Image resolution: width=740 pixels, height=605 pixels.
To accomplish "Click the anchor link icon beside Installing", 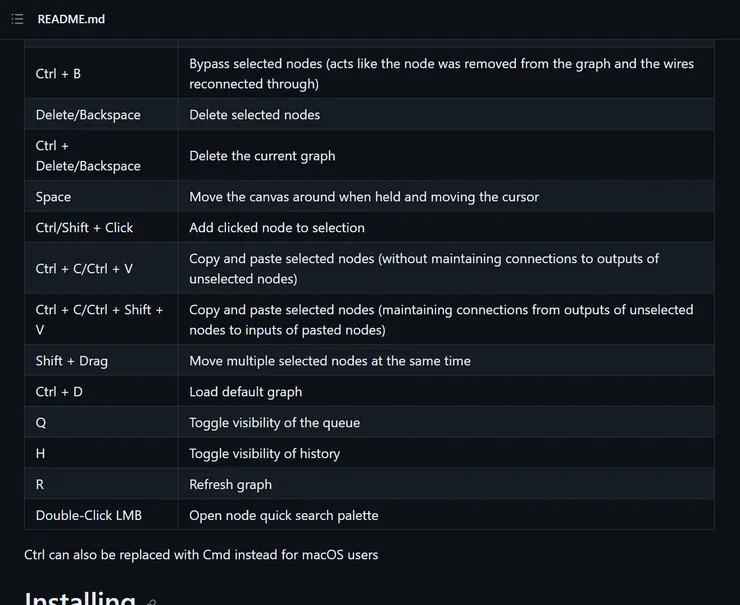I will (152, 601).
